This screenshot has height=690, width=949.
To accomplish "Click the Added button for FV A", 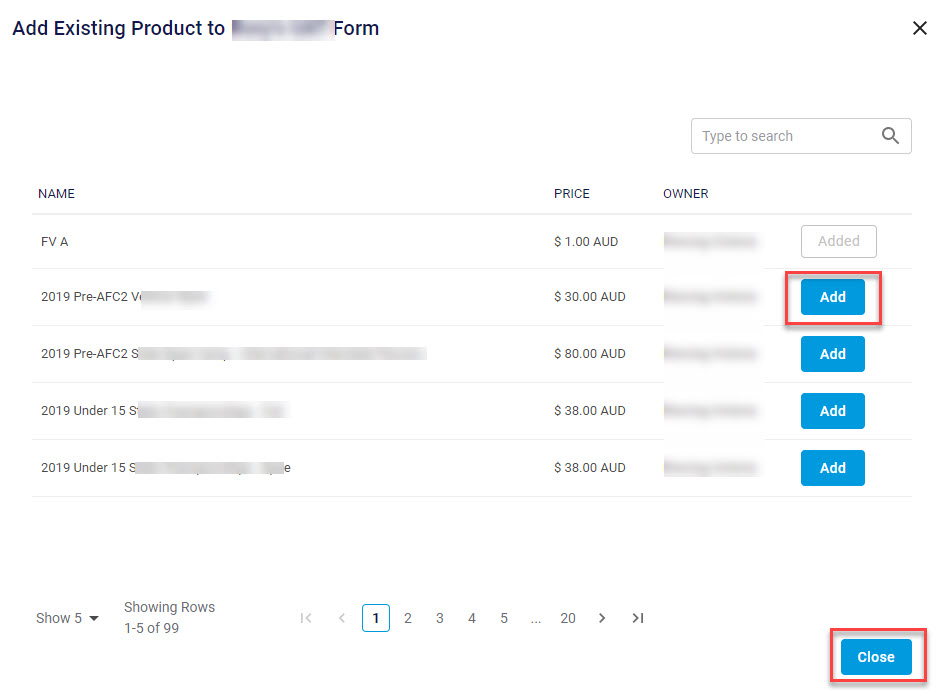I will 838,241.
